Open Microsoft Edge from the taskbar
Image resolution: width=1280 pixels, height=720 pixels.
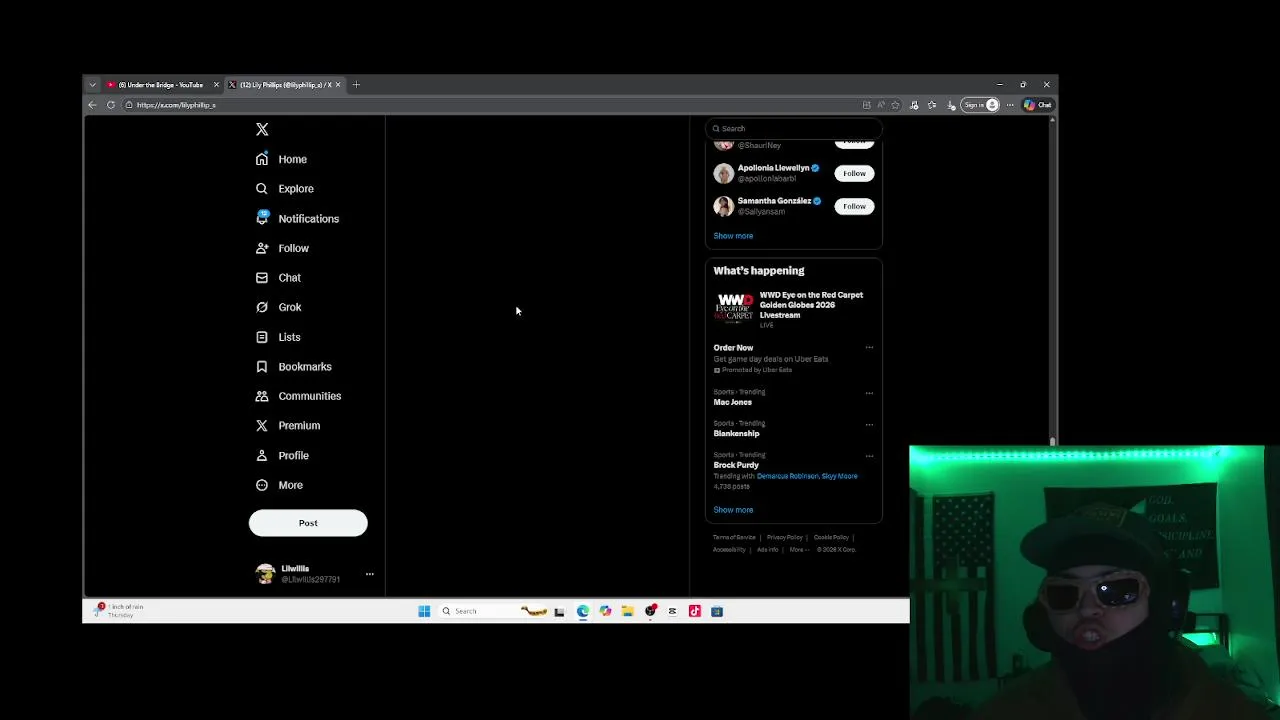pos(583,611)
